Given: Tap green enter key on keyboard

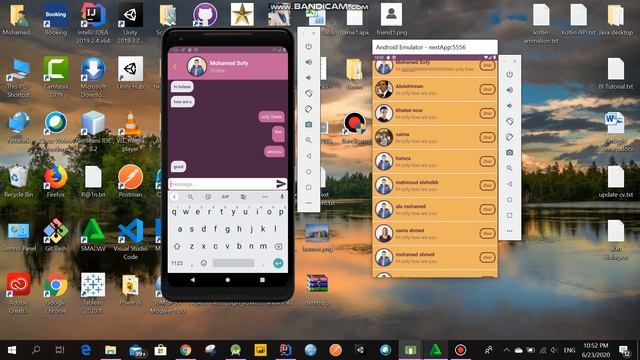Looking at the screenshot, I should pyautogui.click(x=278, y=263).
